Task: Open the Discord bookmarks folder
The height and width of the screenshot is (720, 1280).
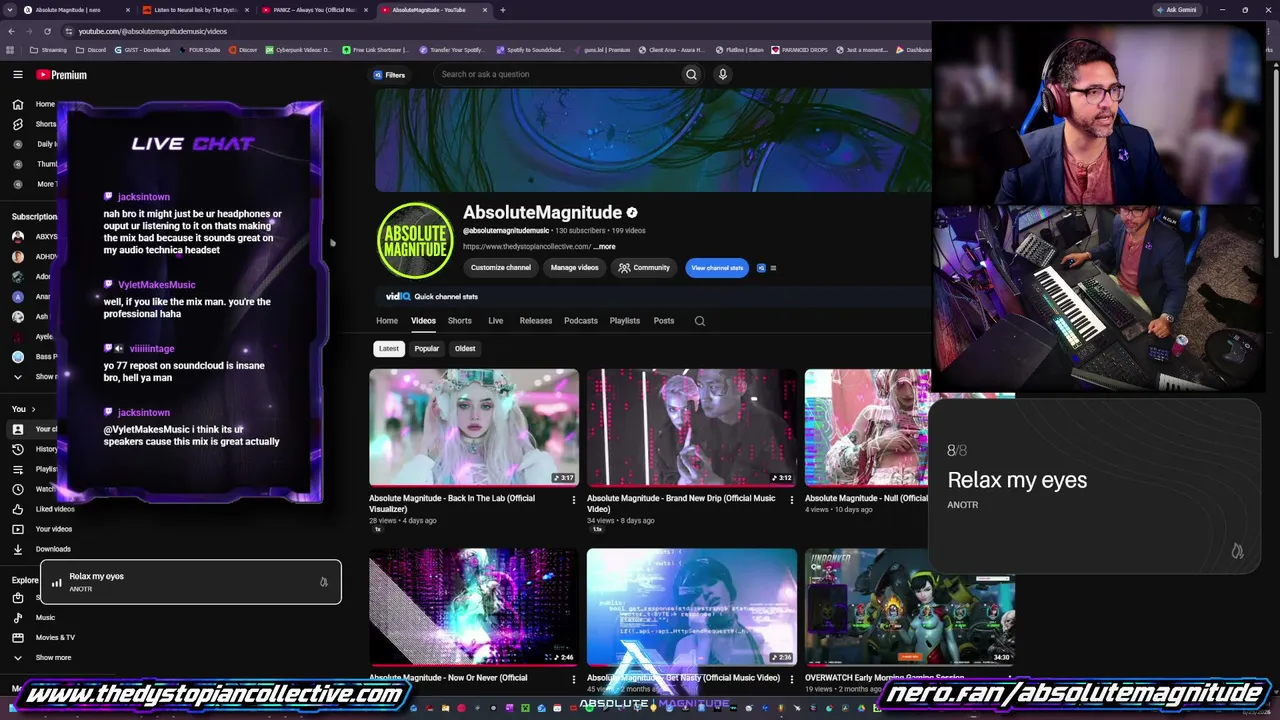Action: [91, 50]
